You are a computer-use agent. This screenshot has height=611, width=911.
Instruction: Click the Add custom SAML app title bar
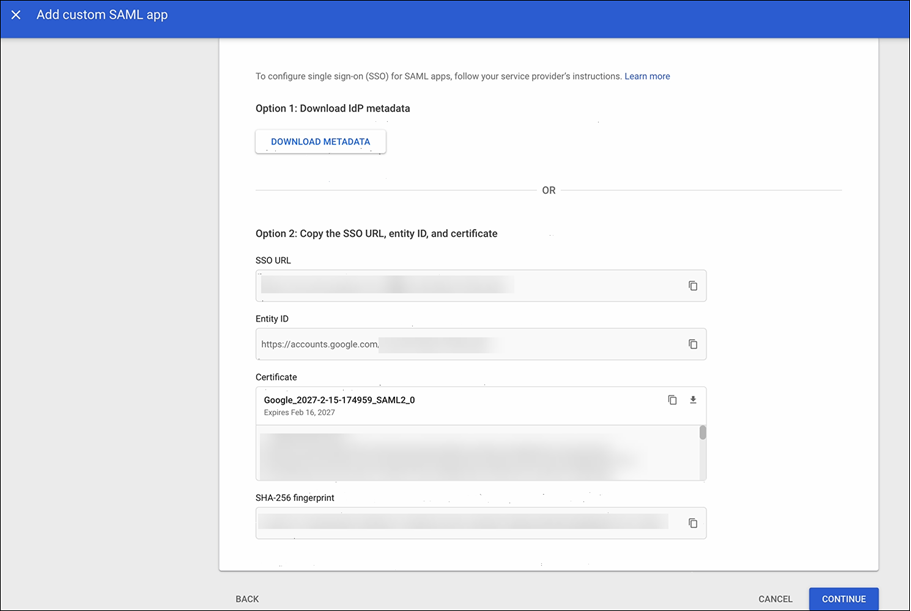click(102, 15)
